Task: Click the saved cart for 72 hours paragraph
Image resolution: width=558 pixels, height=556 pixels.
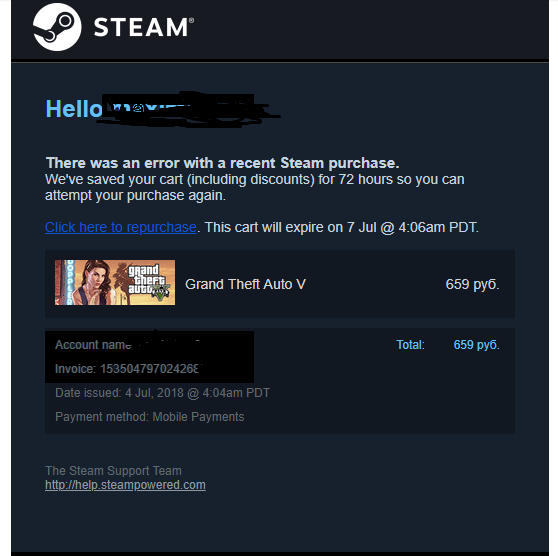Action: click(255, 187)
